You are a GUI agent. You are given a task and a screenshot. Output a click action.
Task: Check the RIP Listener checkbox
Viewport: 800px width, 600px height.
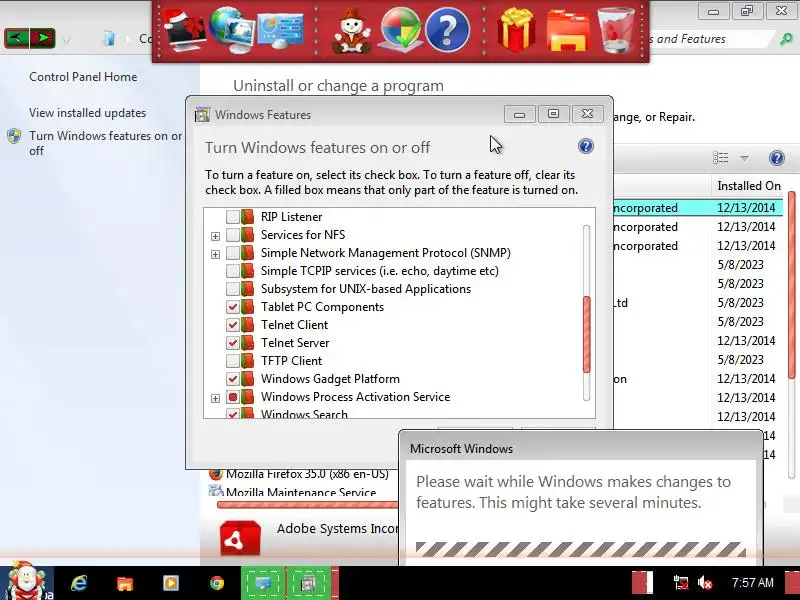[233, 217]
